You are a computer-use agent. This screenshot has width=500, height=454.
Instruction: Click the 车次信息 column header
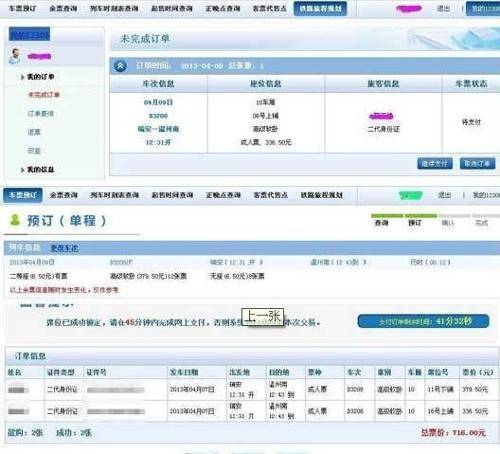click(158, 84)
